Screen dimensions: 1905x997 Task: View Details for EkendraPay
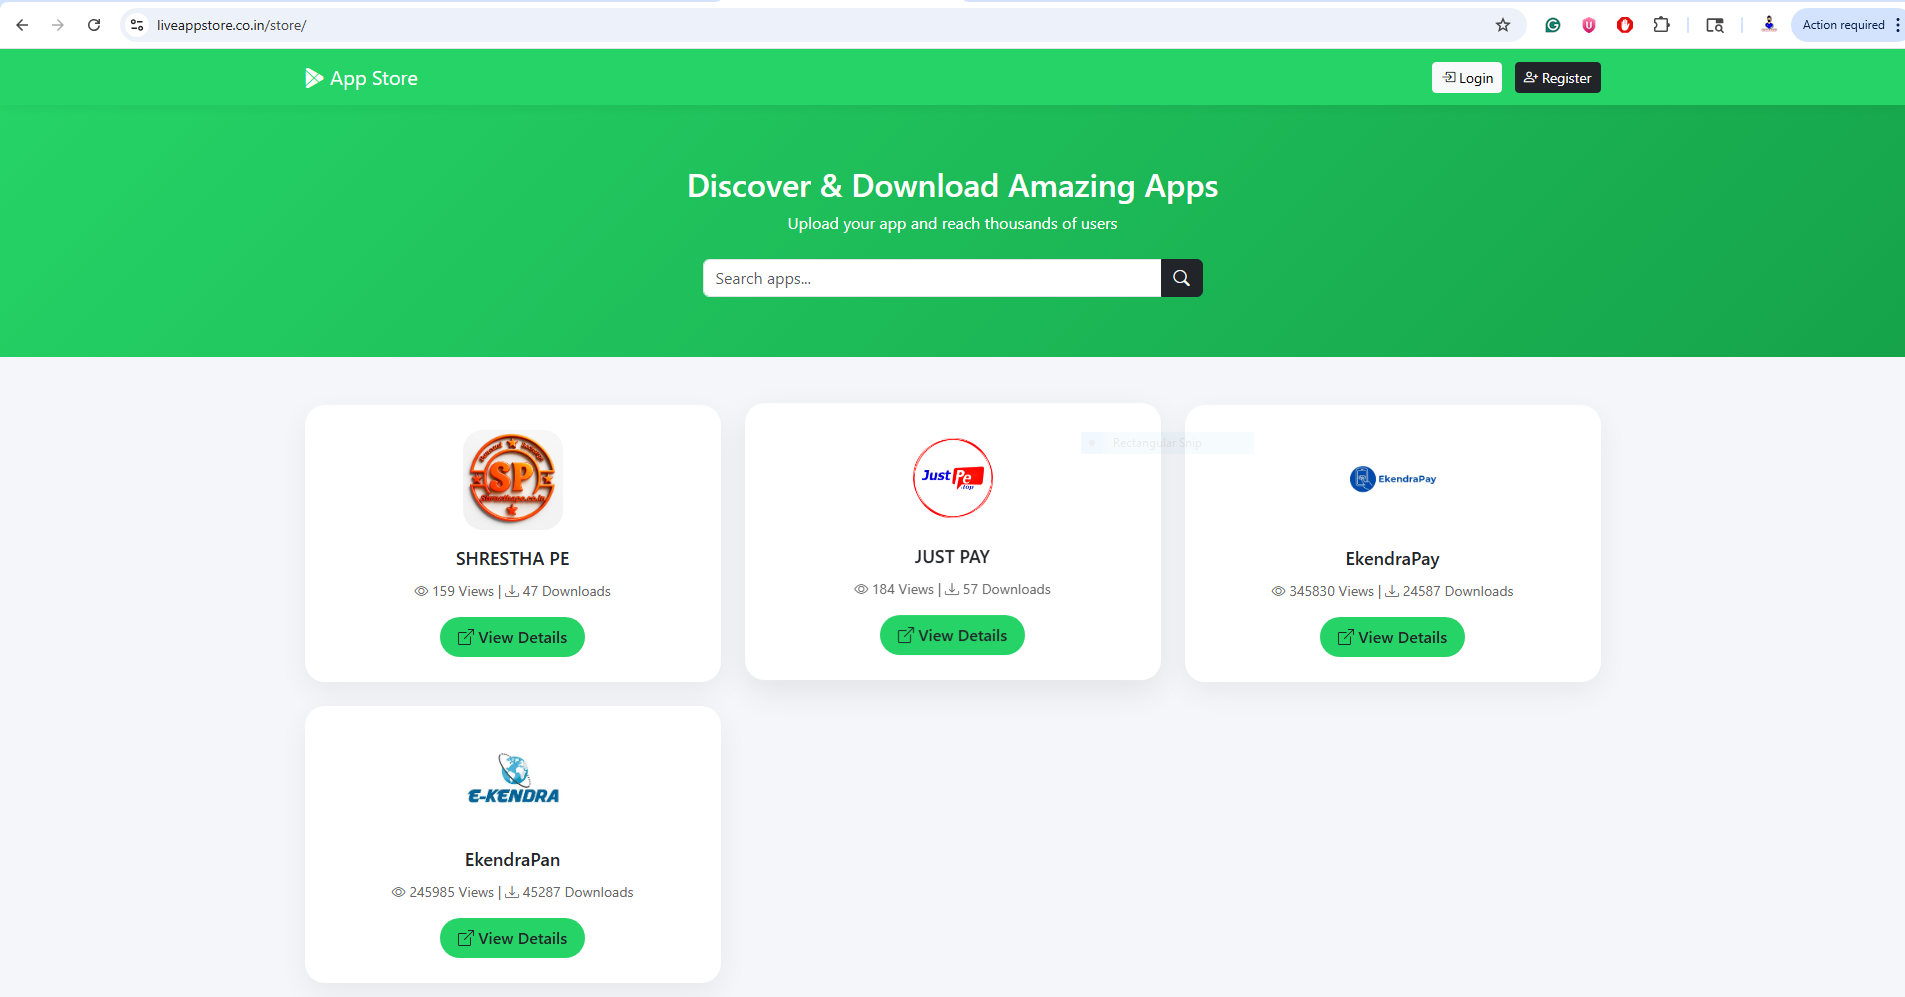pos(1392,637)
